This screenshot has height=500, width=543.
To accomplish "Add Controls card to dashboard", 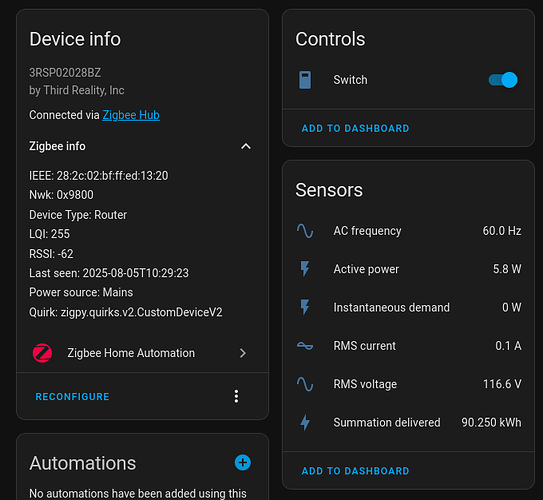I will click(355, 128).
